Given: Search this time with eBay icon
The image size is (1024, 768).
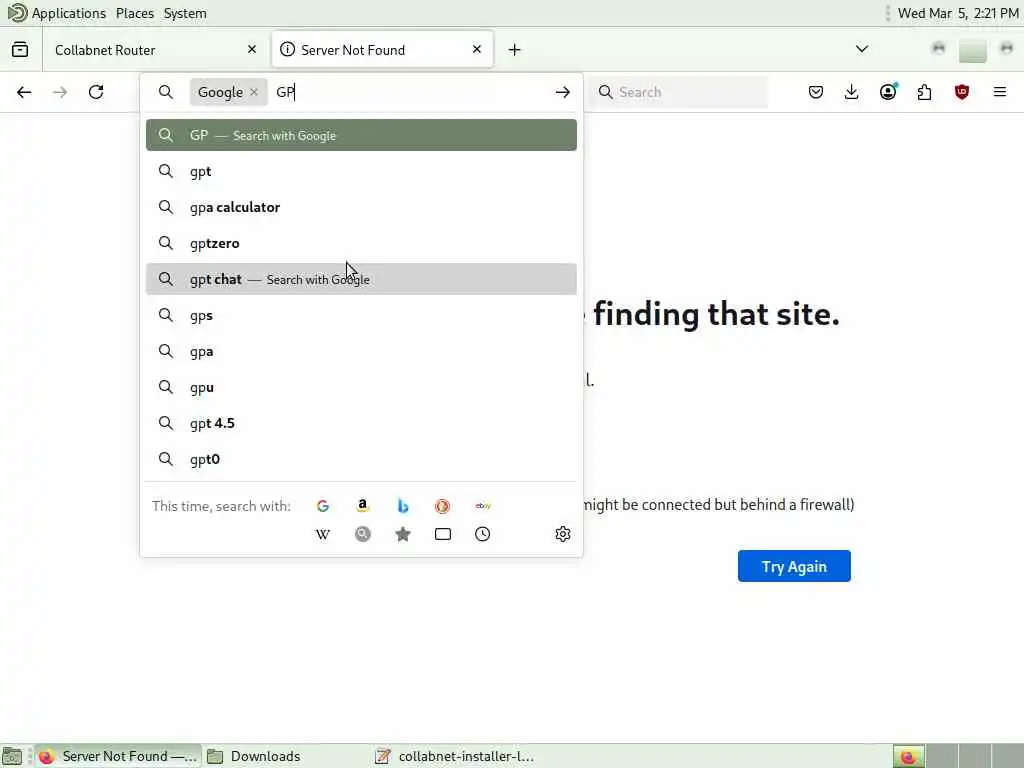Looking at the screenshot, I should [483, 506].
